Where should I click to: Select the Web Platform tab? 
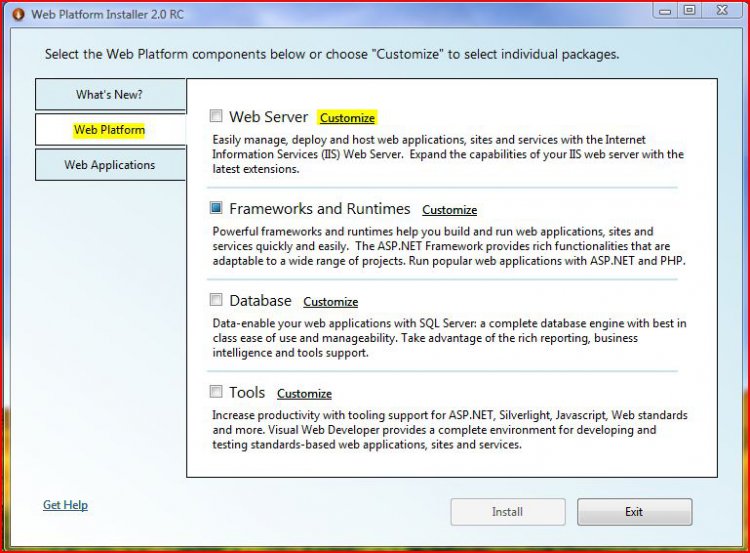(110, 130)
